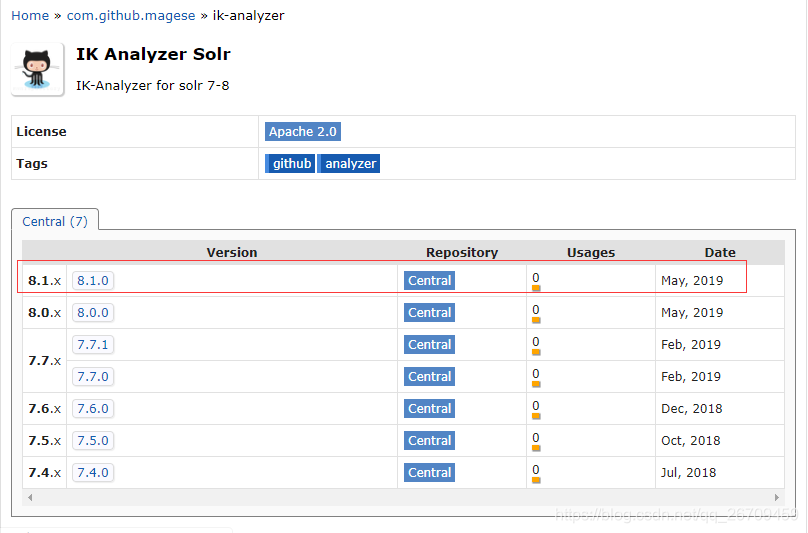Click the IK Analyzer Solr title

click(x=154, y=54)
